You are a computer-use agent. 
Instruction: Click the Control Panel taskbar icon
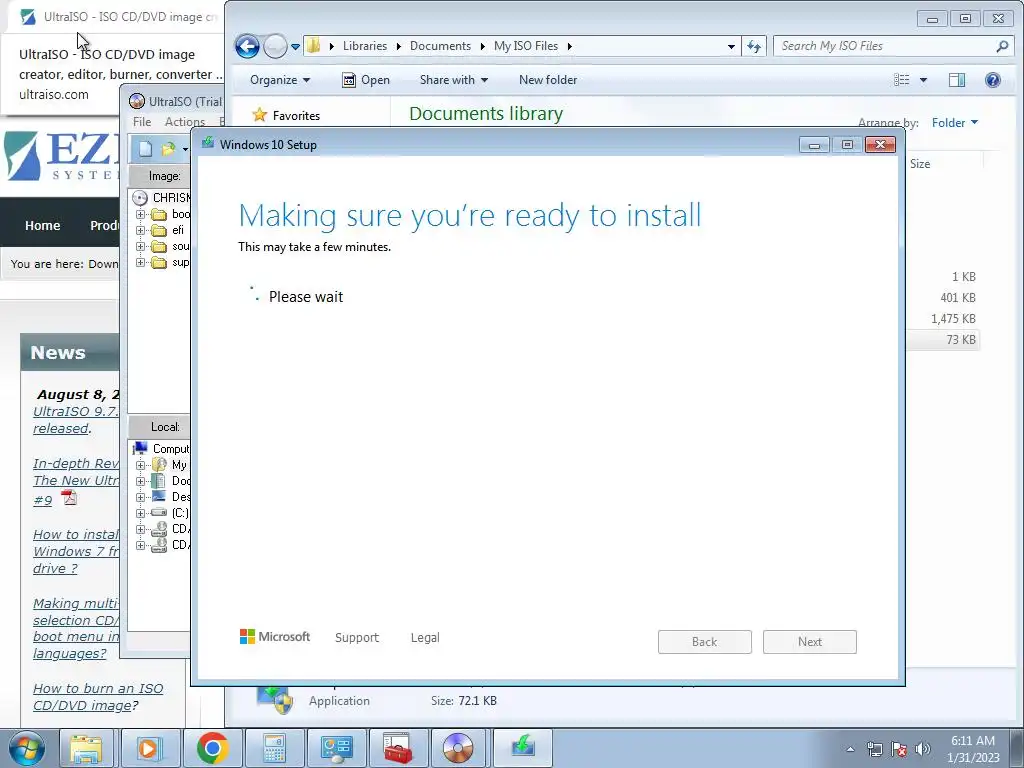336,748
